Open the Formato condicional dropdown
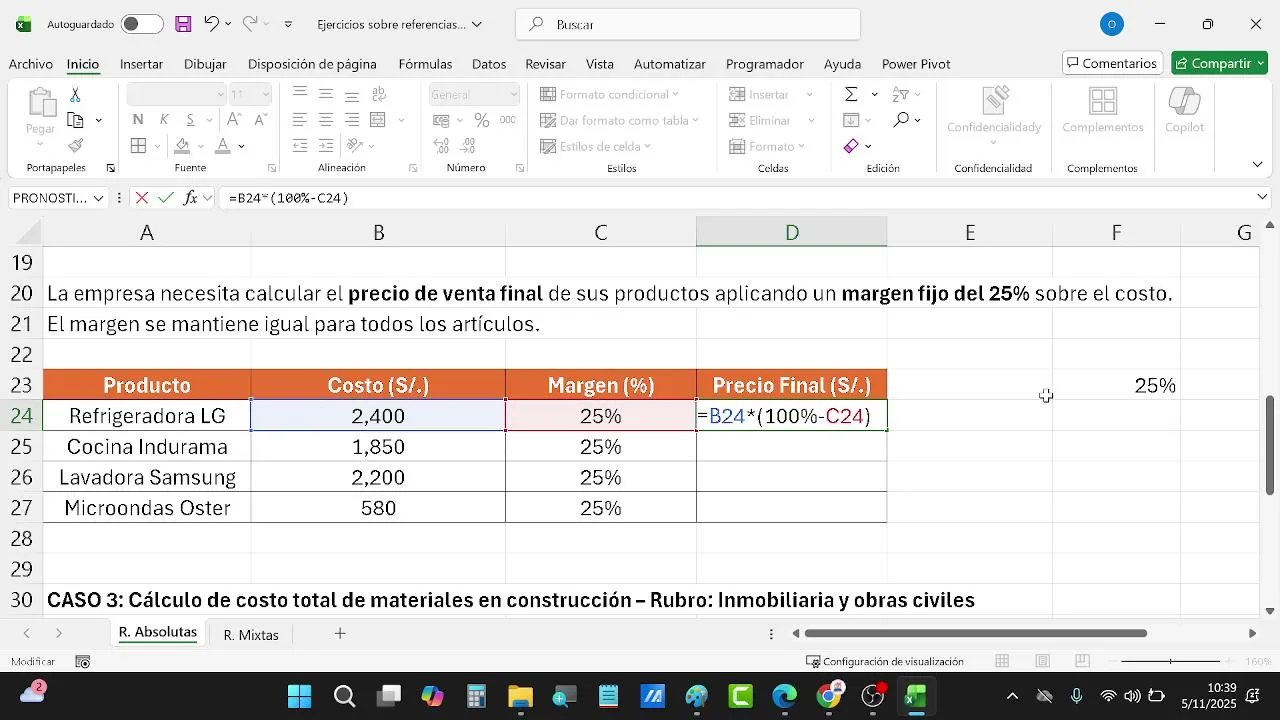1280x720 pixels. point(609,94)
